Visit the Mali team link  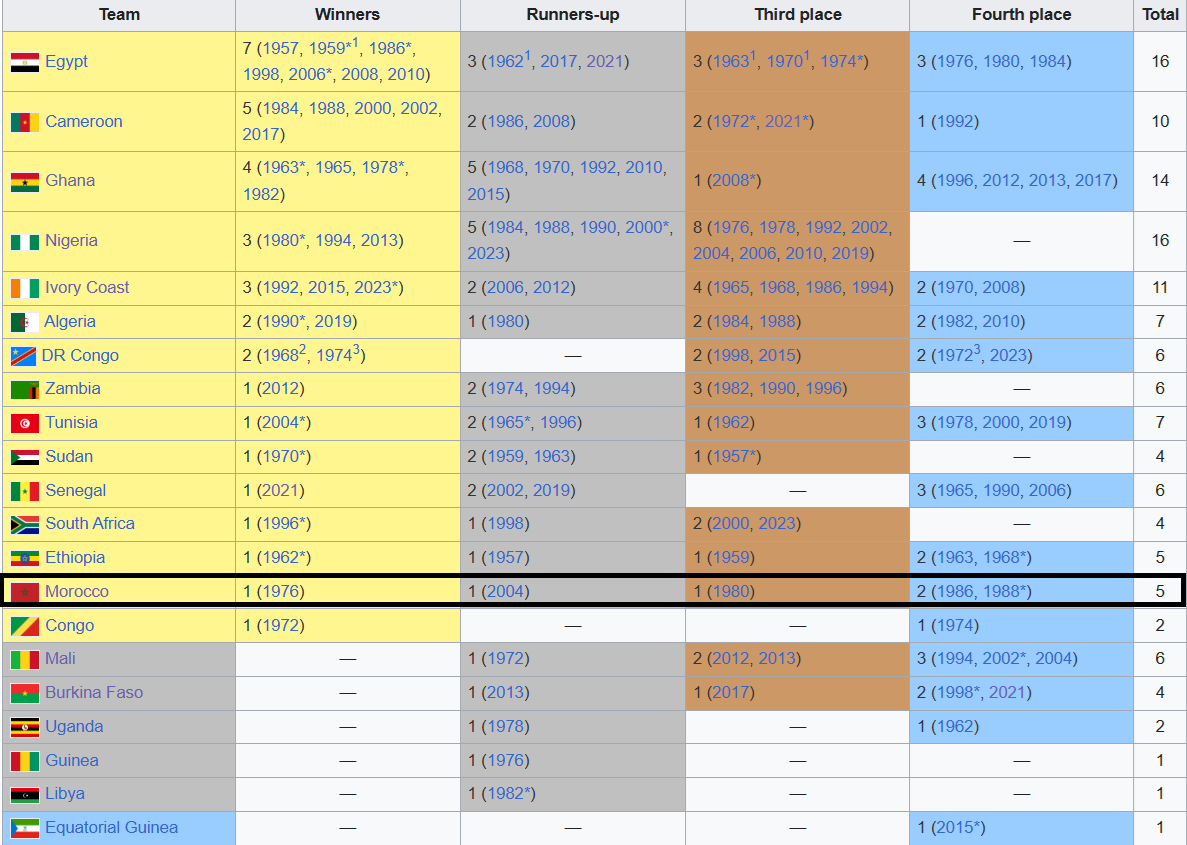61,658
